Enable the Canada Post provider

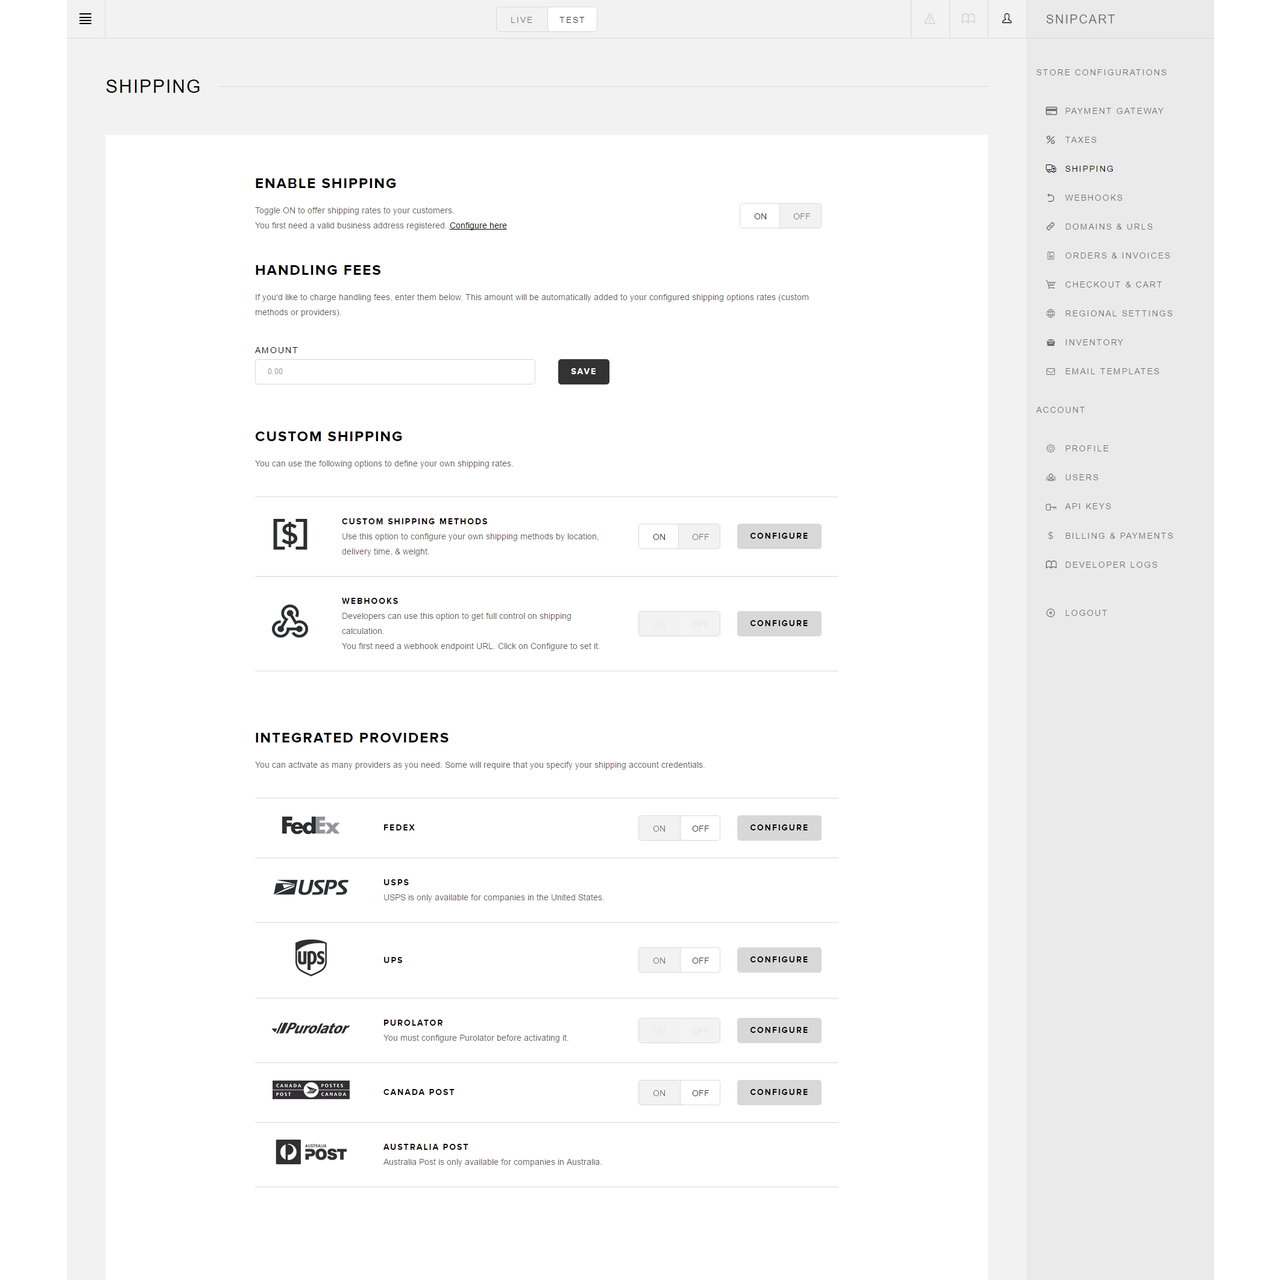pos(659,1093)
